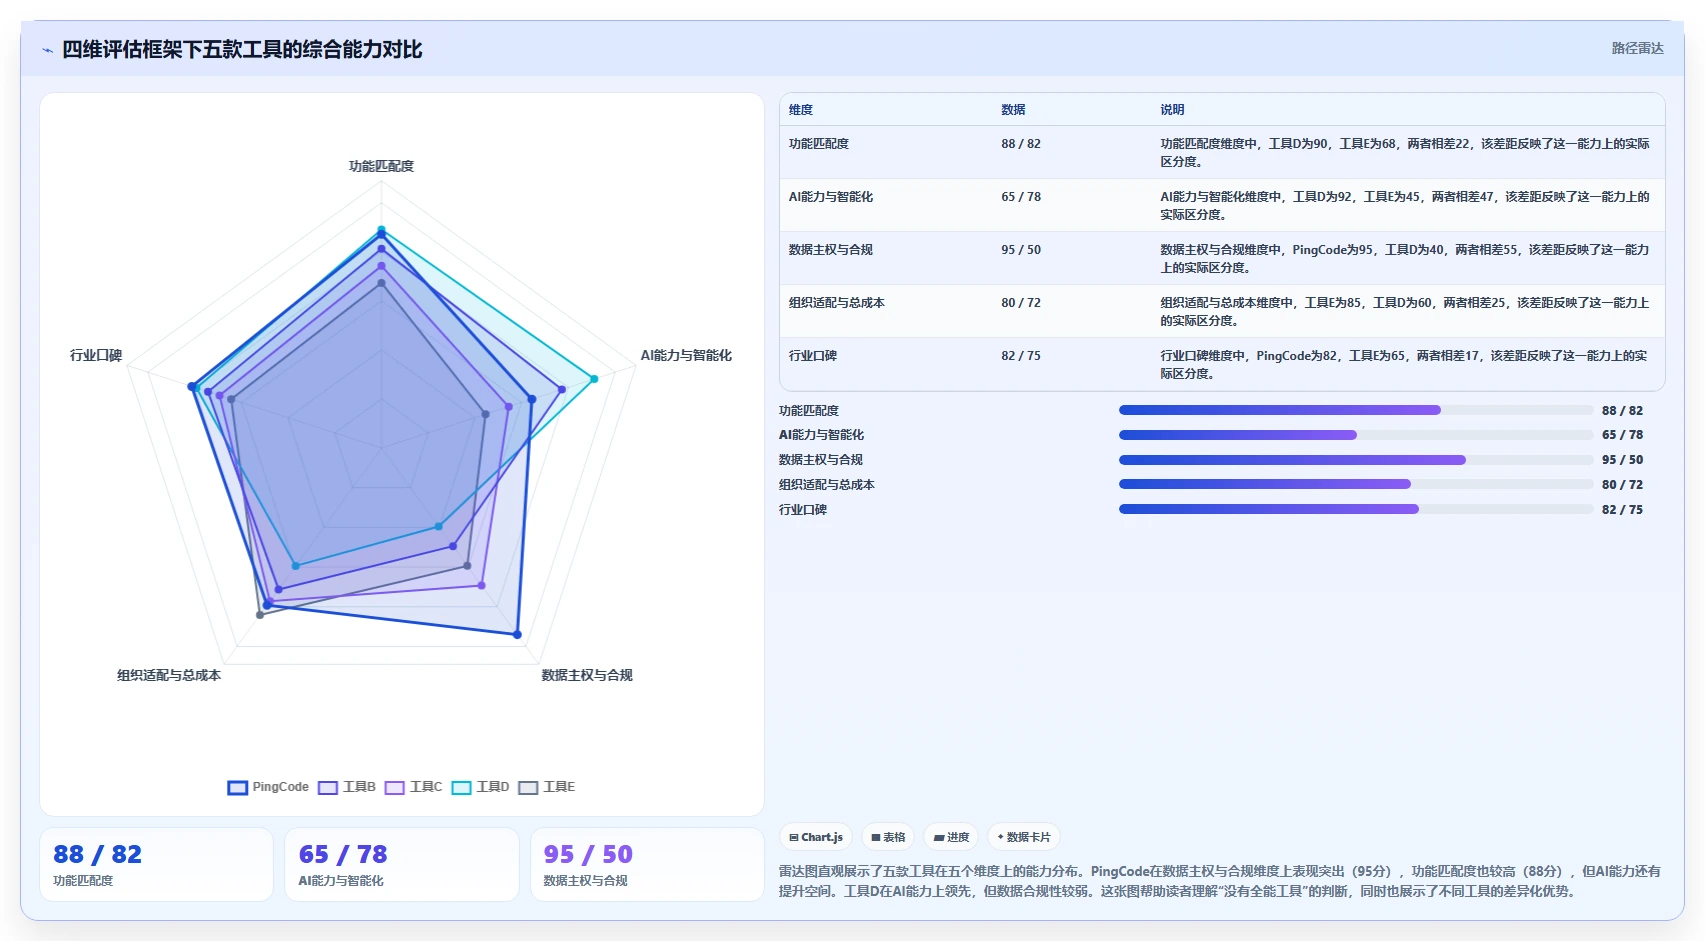
Task: Click the 组织适配与总成本 progress bar
Action: tap(1356, 484)
